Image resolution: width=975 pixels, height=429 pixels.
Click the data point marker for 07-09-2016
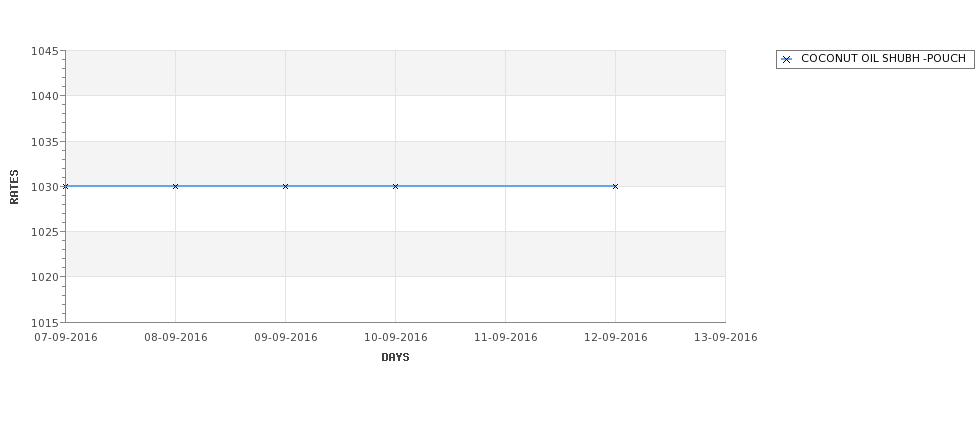click(66, 186)
